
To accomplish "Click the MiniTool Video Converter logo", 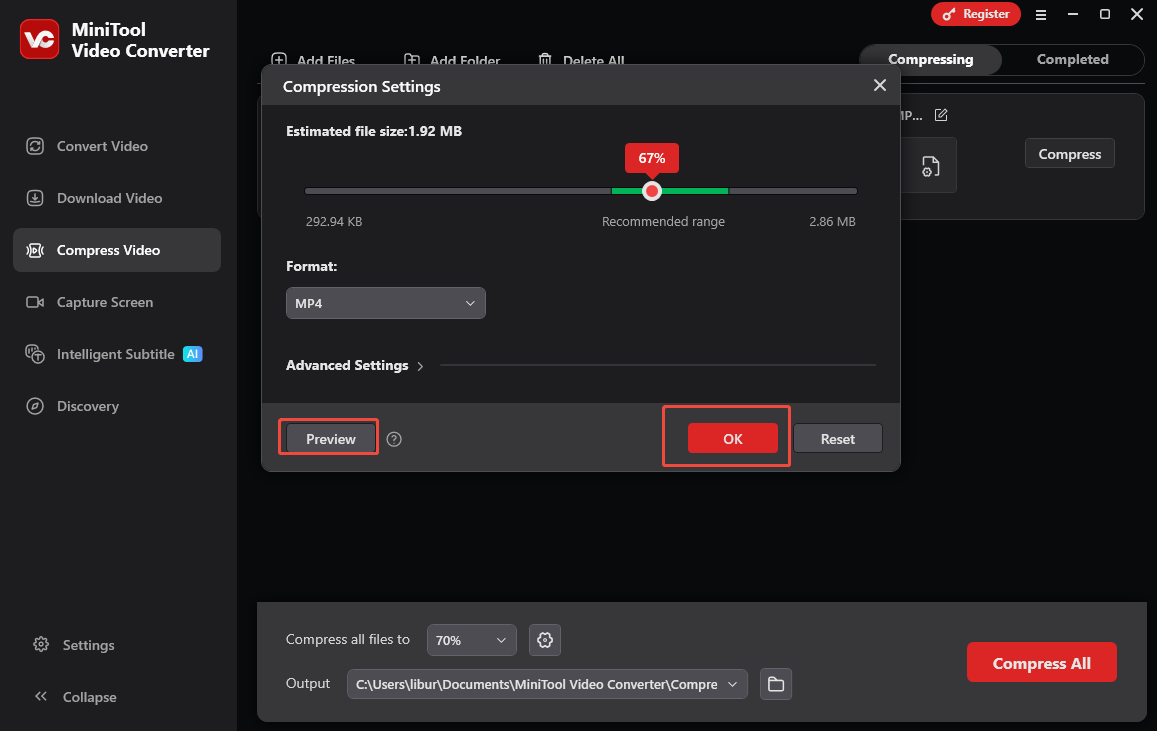I will (x=39, y=39).
